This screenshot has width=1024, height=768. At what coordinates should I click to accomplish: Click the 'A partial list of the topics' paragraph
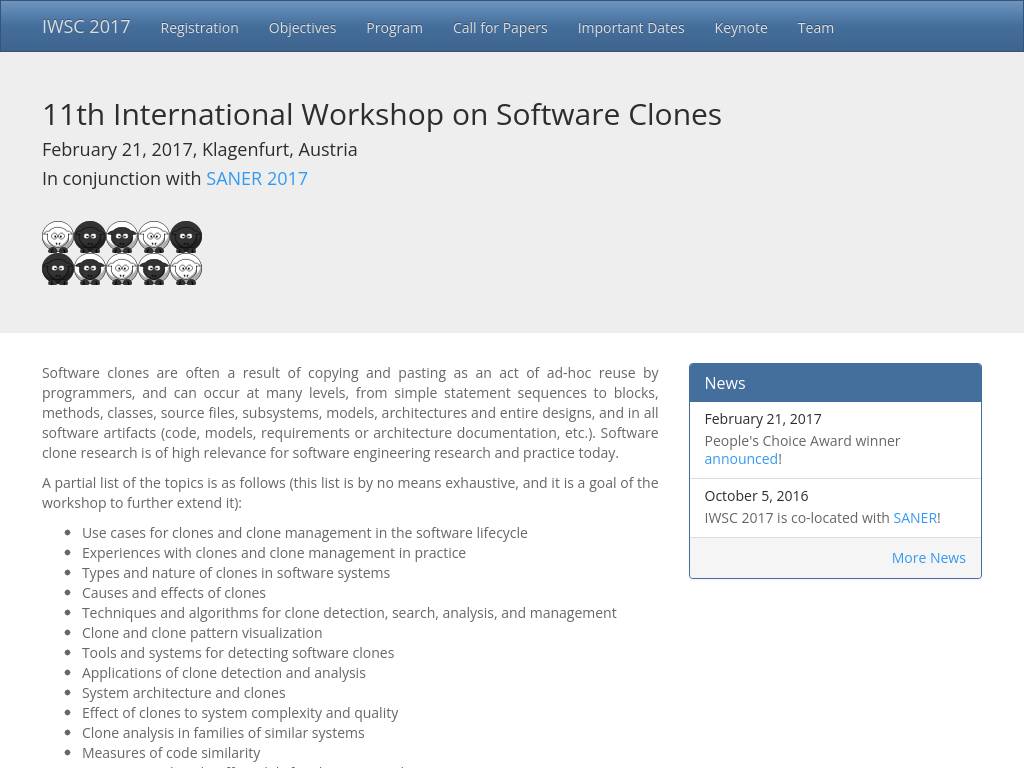(x=350, y=493)
